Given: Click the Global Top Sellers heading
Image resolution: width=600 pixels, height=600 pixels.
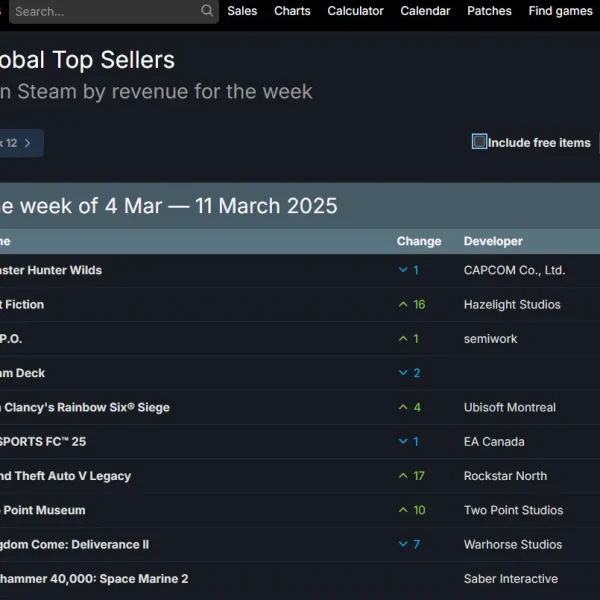Looking at the screenshot, I should [x=87, y=60].
